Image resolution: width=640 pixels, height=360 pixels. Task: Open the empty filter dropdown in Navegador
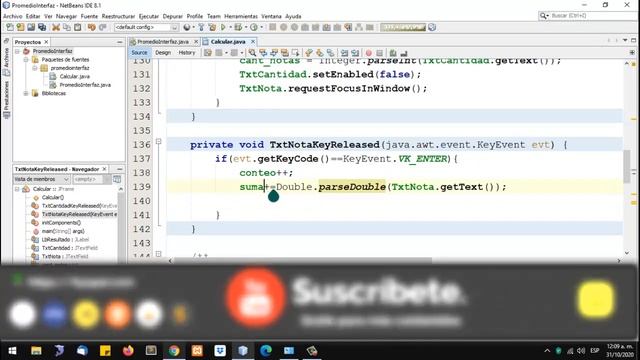(x=92, y=179)
